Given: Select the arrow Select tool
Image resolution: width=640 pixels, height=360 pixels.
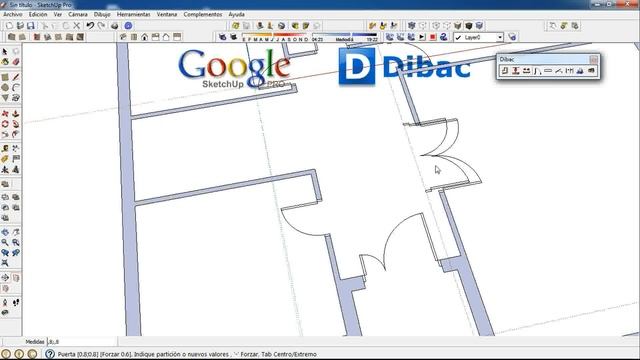Looking at the screenshot, I should pos(5,52).
